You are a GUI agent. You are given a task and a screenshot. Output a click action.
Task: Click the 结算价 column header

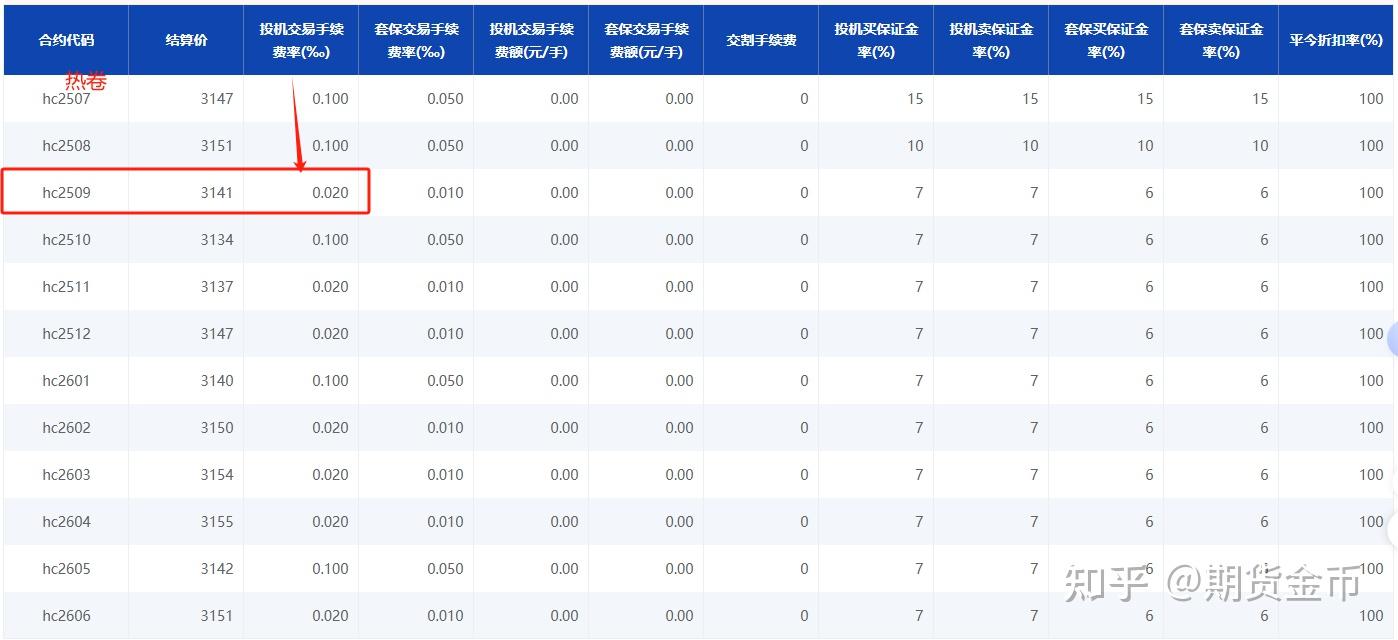186,41
